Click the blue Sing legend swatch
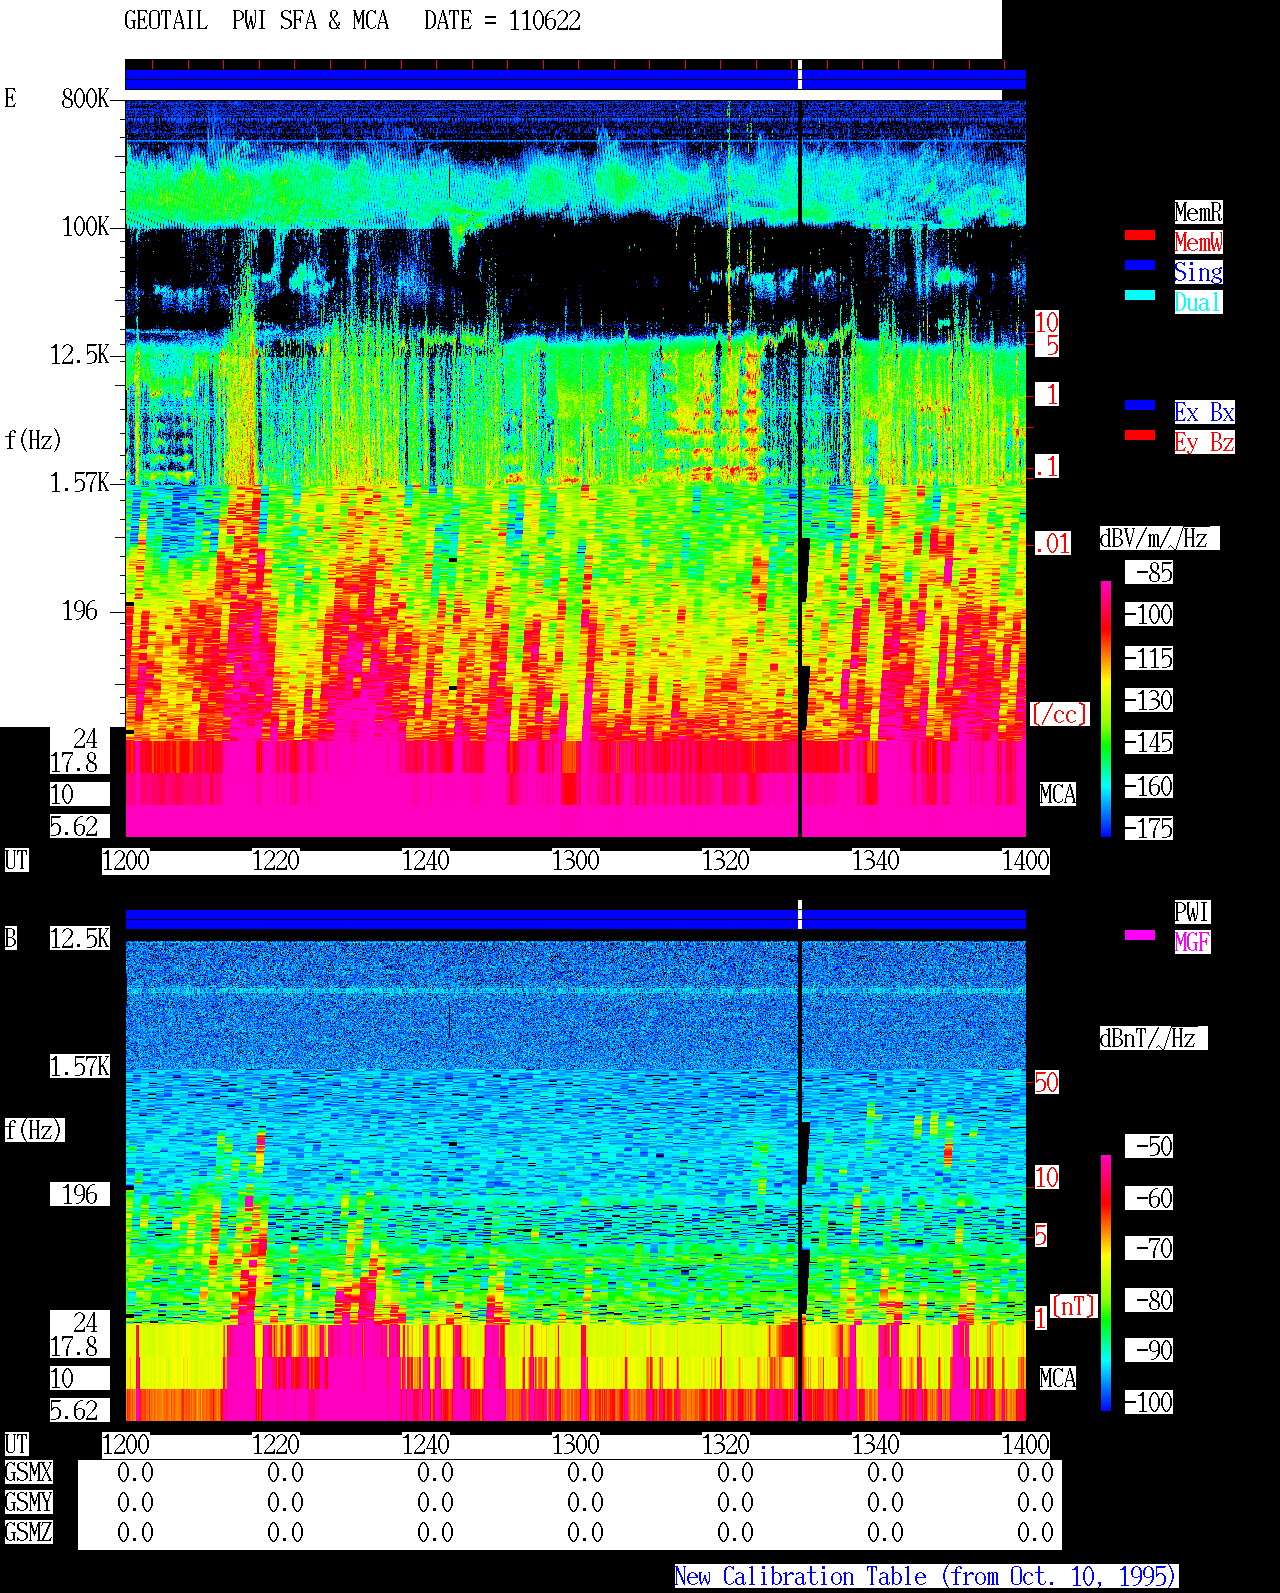This screenshot has height=1593, width=1280. (1140, 266)
